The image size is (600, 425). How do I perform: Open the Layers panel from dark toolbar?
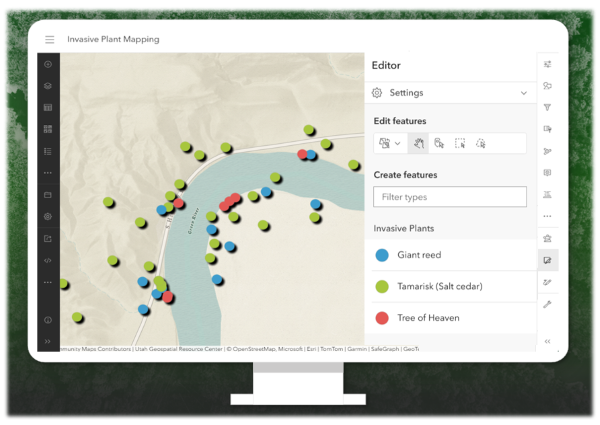pos(48,86)
